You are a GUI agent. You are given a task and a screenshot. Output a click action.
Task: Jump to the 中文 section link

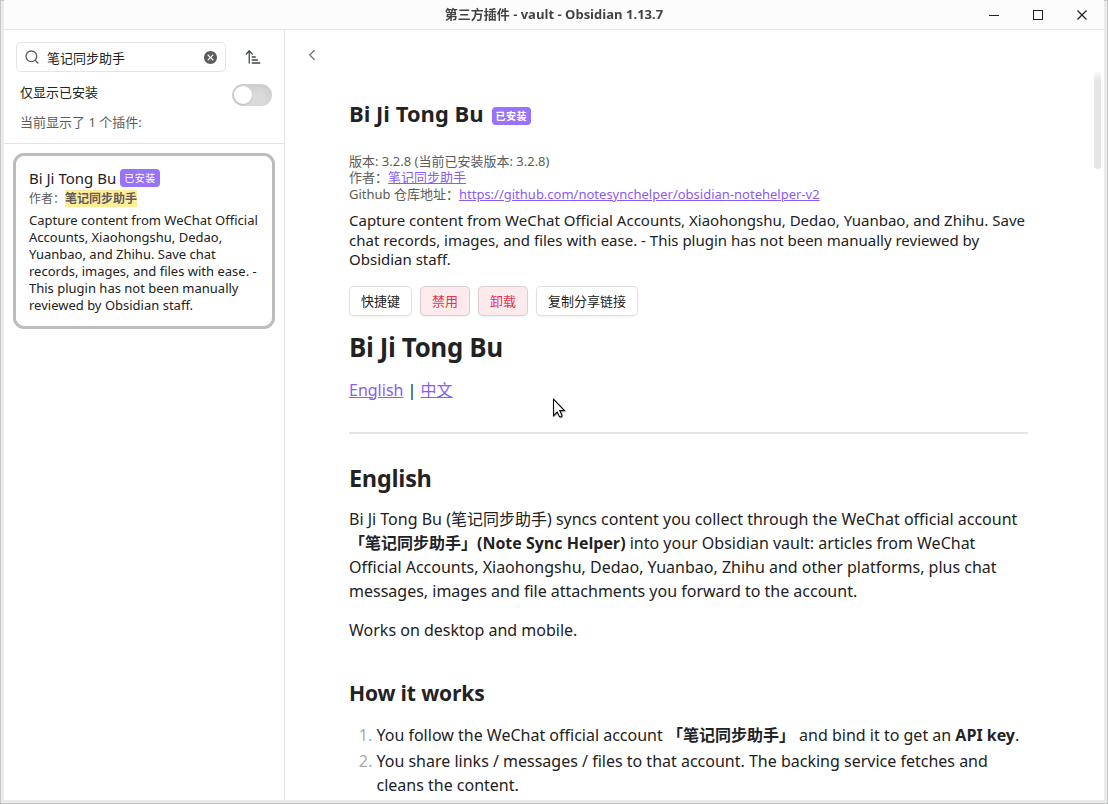[x=437, y=390]
